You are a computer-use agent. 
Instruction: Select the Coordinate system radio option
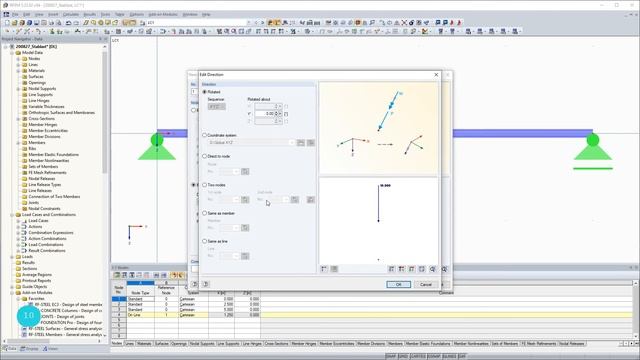coord(204,135)
